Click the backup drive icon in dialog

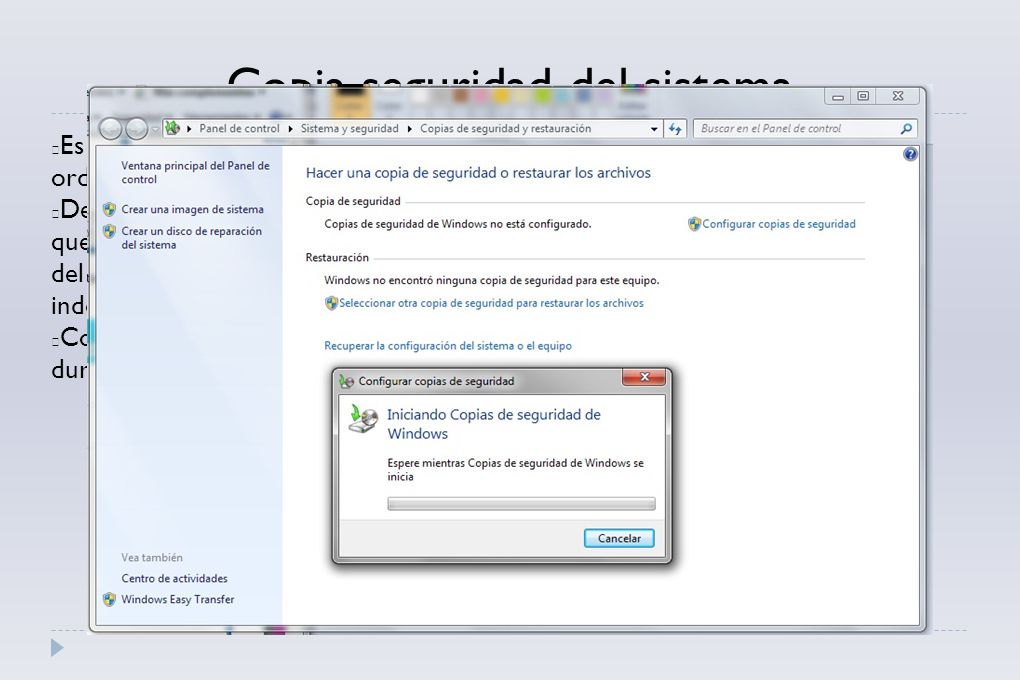[363, 418]
